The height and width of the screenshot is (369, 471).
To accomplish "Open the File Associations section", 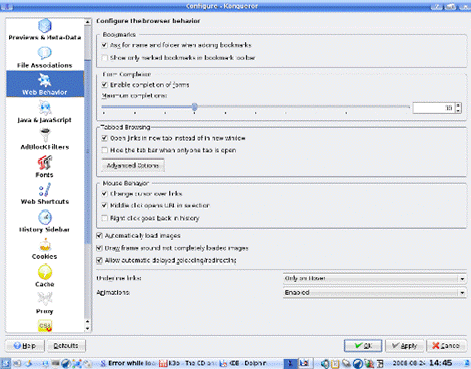I will [45, 58].
